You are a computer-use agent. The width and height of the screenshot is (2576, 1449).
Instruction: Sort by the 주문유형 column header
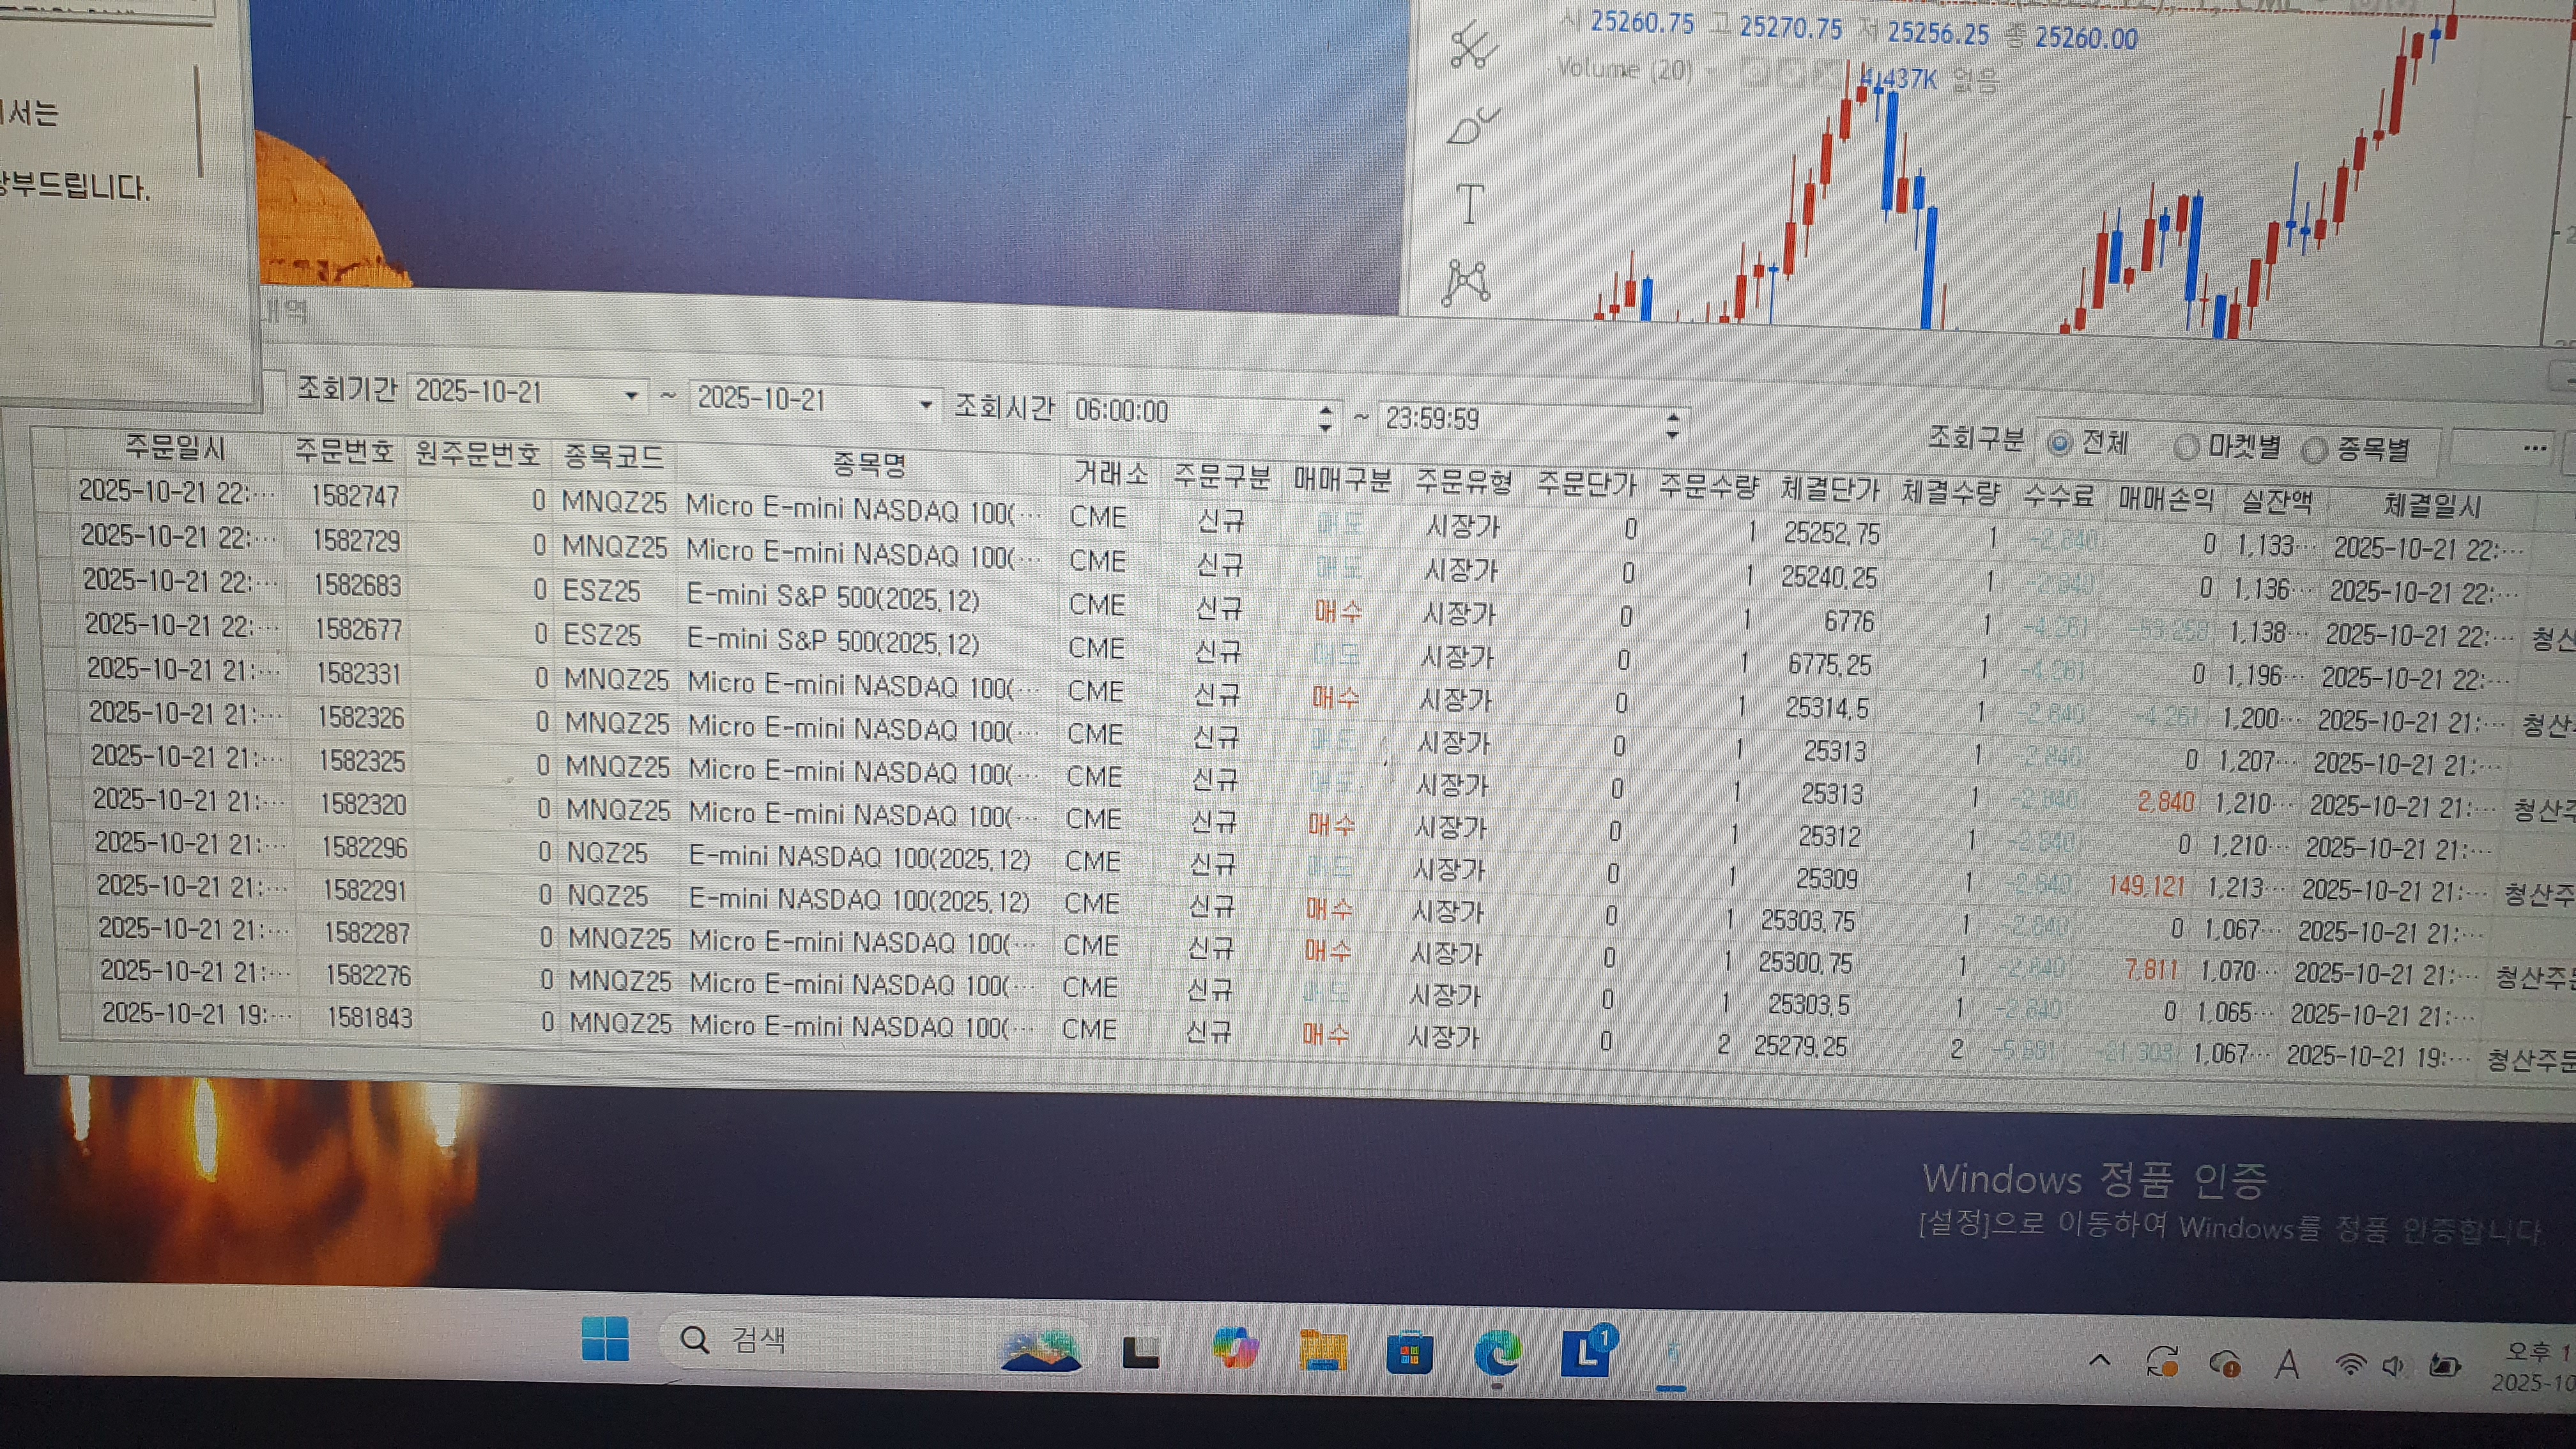(1463, 482)
